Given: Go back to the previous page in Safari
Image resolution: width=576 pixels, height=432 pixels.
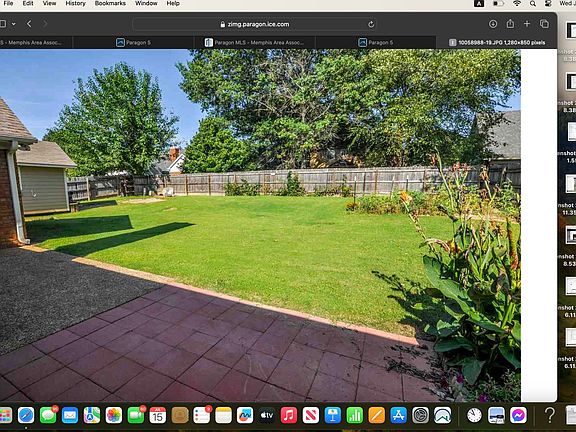Looking at the screenshot, I should click(x=29, y=24).
